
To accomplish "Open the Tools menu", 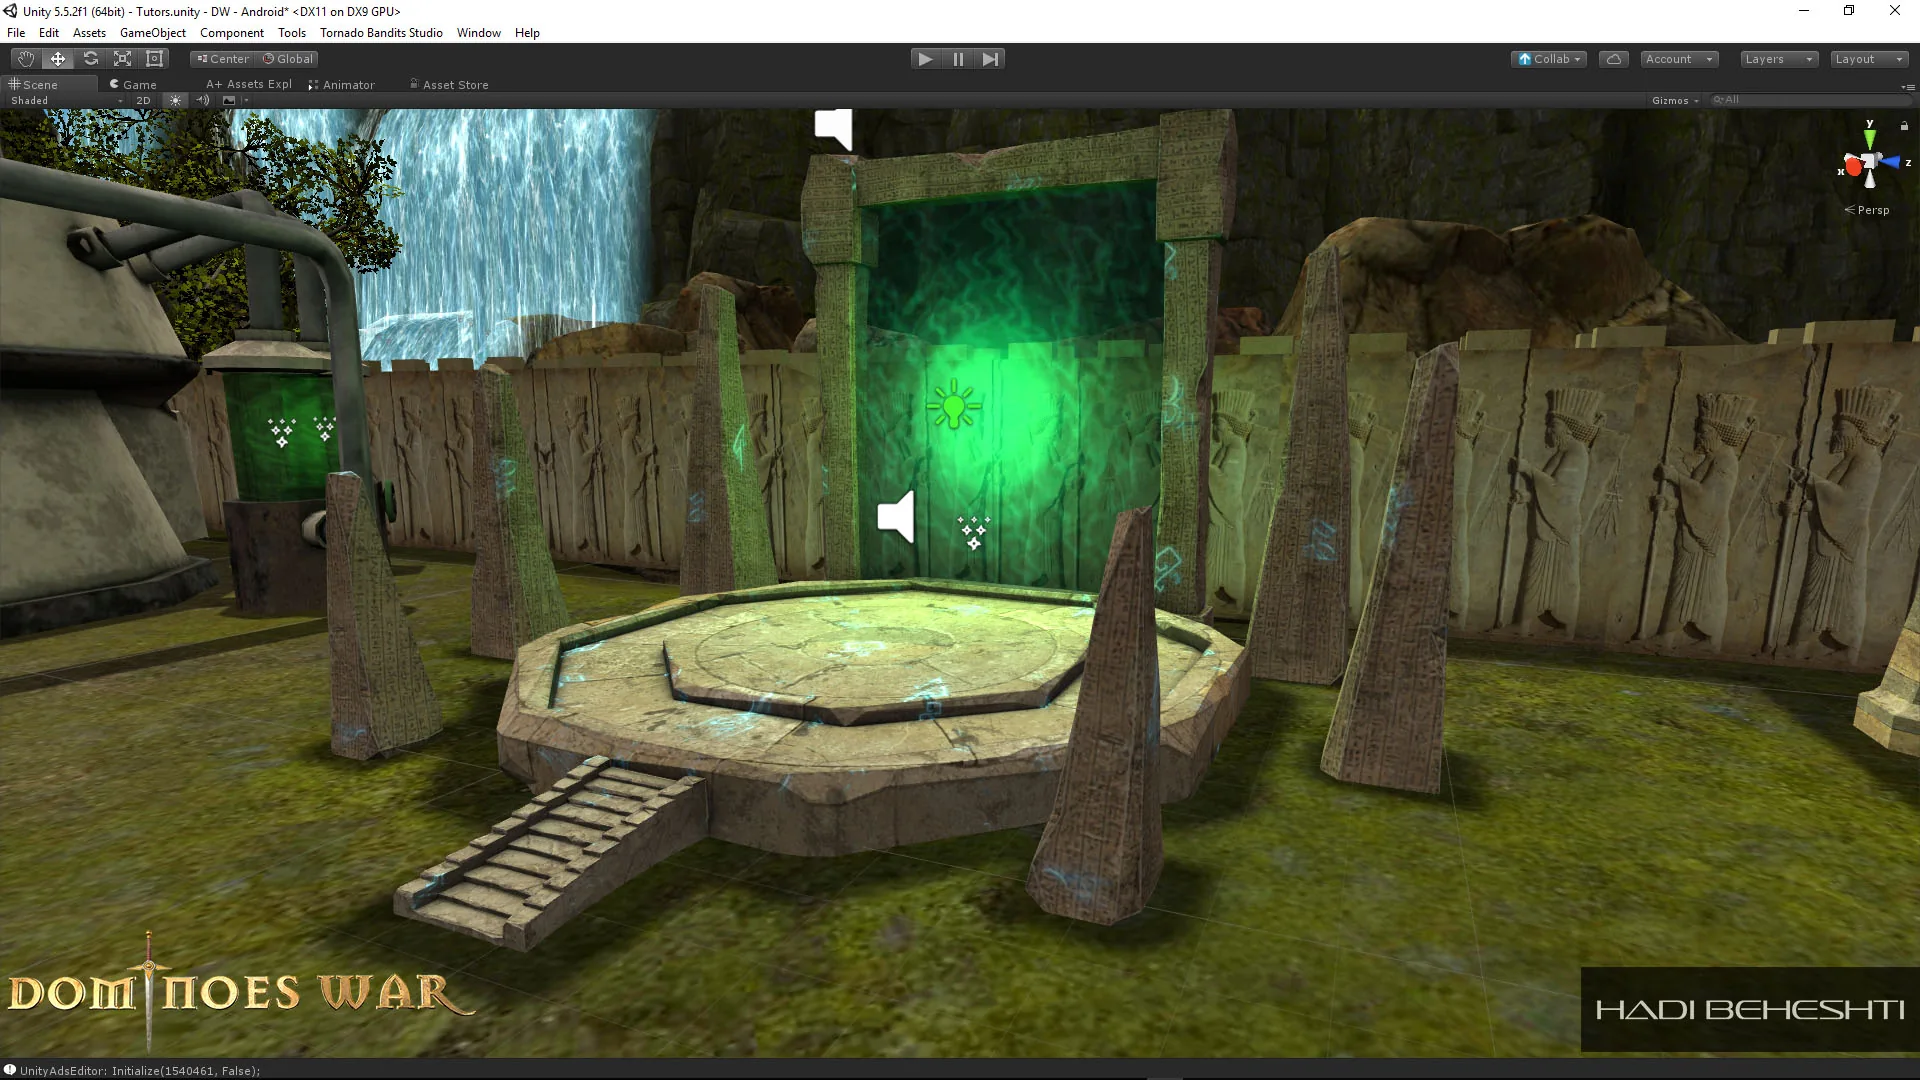I will (x=291, y=33).
